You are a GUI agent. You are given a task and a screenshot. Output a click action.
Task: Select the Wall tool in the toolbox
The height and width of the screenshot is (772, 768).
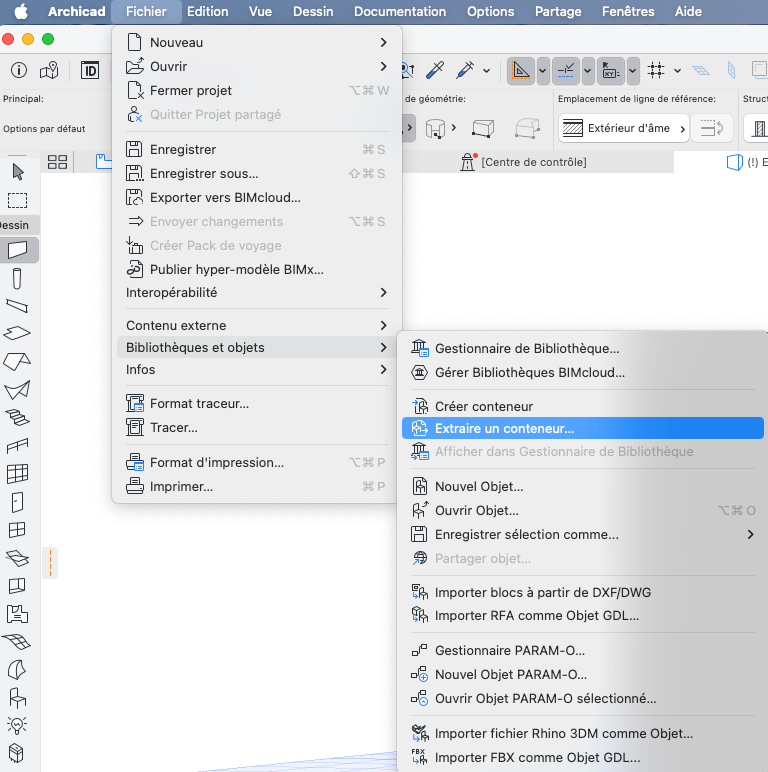click(x=18, y=250)
